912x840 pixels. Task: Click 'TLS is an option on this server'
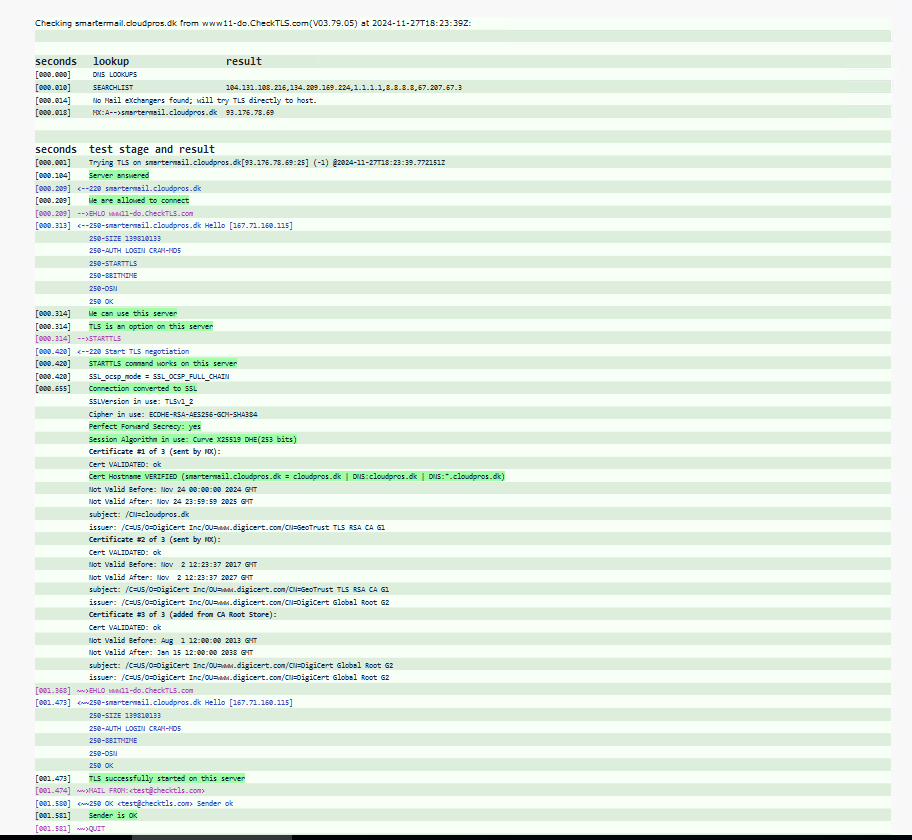coord(150,326)
